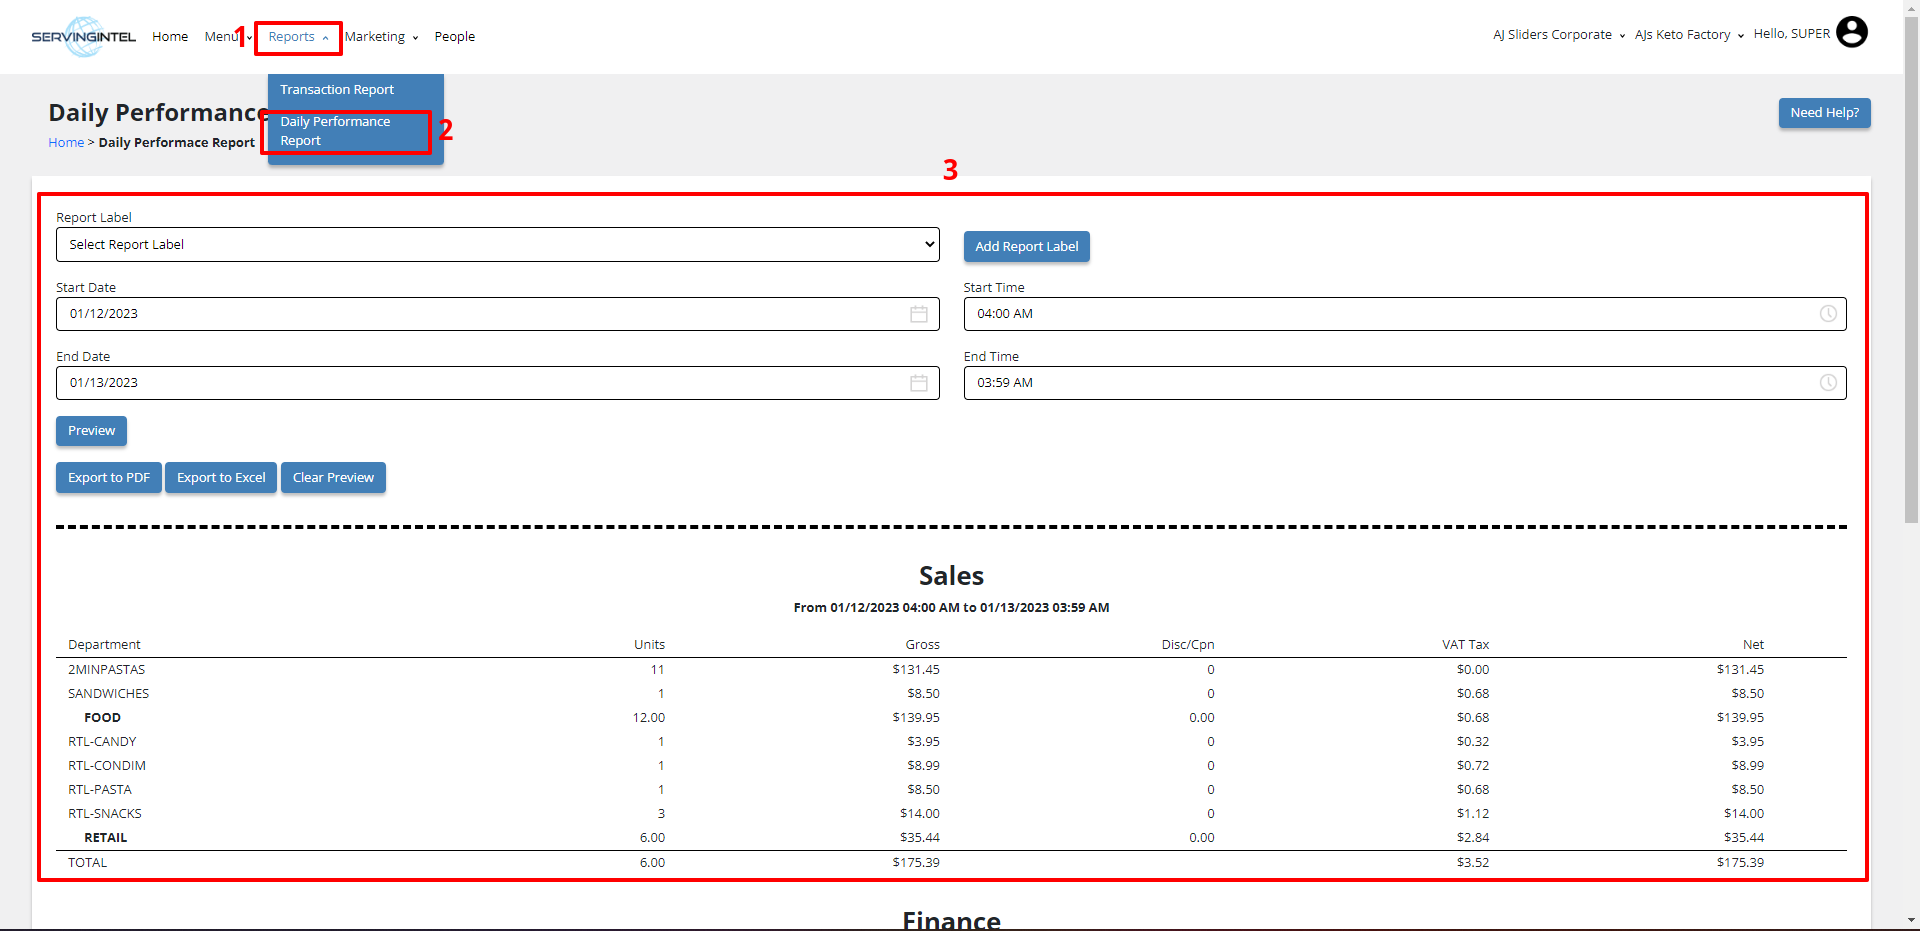The width and height of the screenshot is (1920, 931).
Task: Expand the AJ Sliders Corporate dropdown
Action: [1558, 35]
